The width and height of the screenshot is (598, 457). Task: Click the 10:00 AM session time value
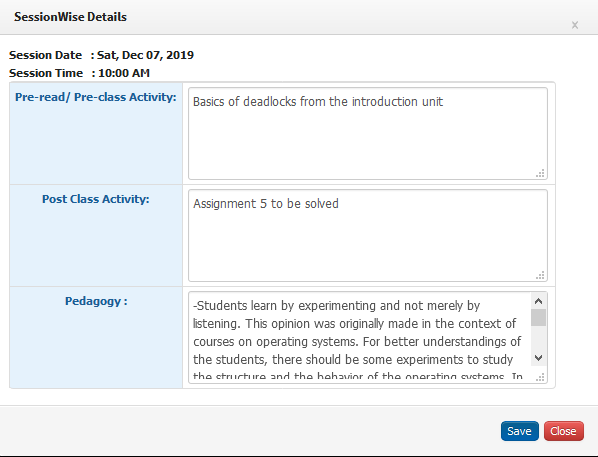tap(124, 73)
